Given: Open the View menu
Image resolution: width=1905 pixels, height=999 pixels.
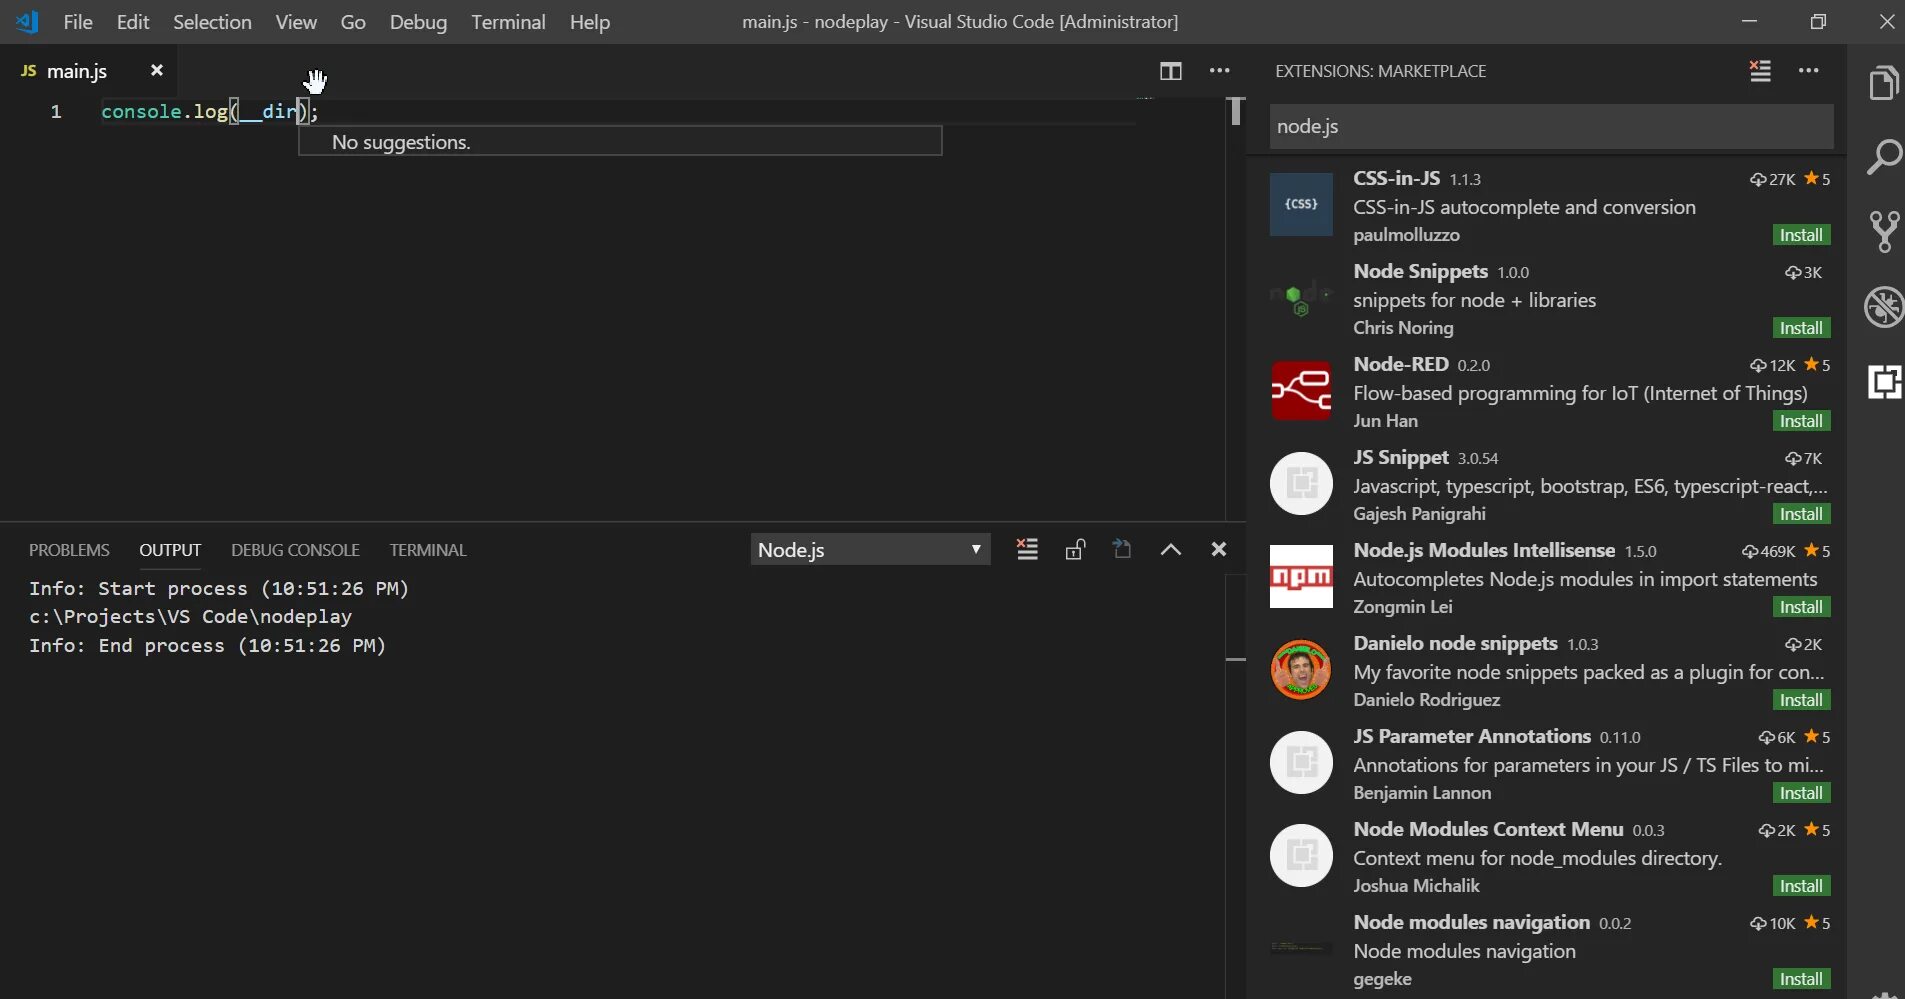Looking at the screenshot, I should [296, 22].
